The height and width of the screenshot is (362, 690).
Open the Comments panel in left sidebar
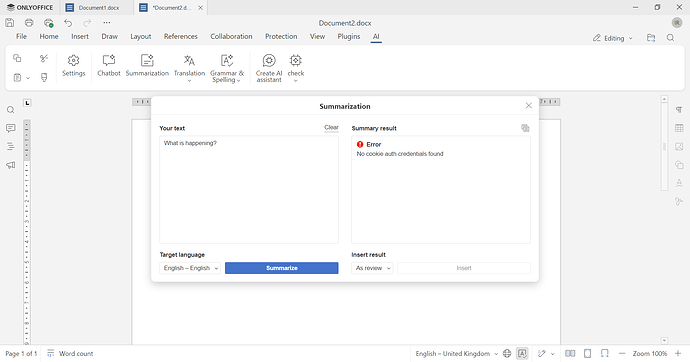pos(11,128)
